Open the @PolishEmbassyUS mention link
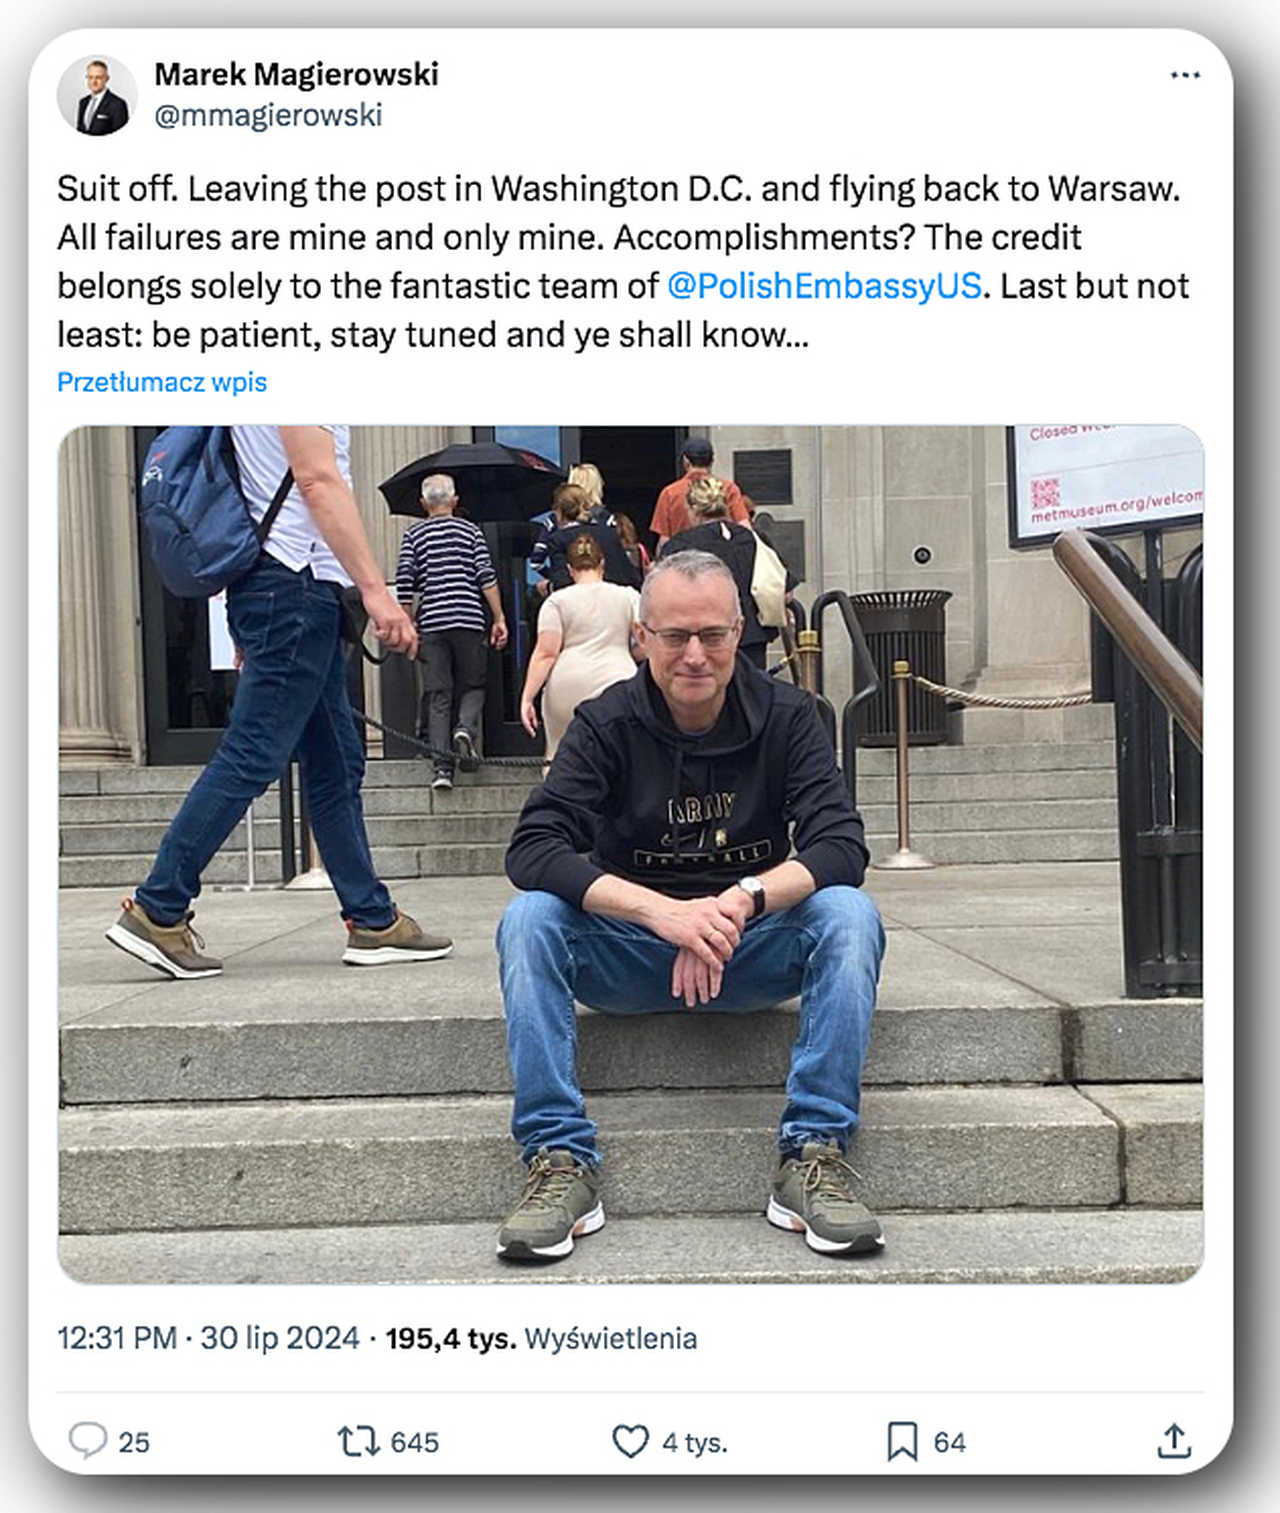Viewport: 1280px width, 1513px height. [x=825, y=286]
